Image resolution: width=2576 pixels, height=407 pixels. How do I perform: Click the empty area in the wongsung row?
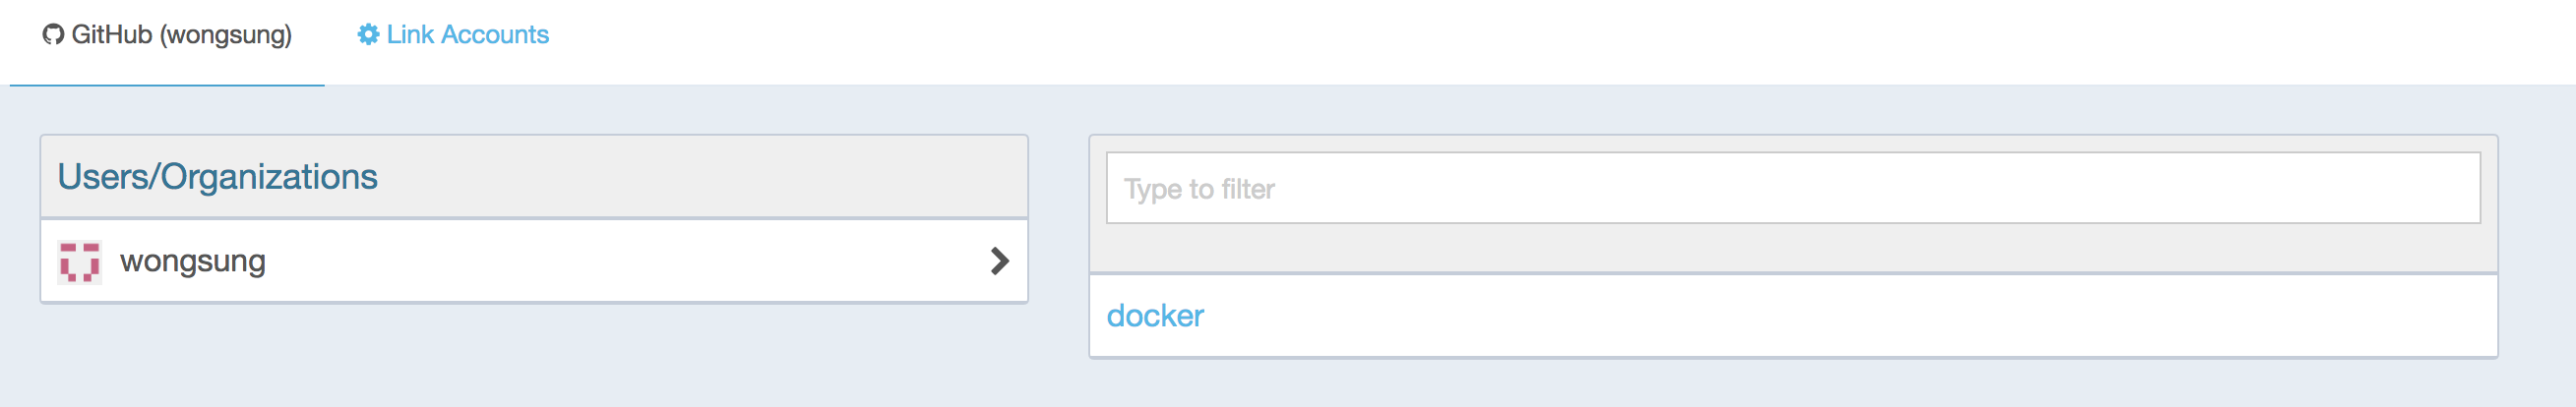point(620,261)
